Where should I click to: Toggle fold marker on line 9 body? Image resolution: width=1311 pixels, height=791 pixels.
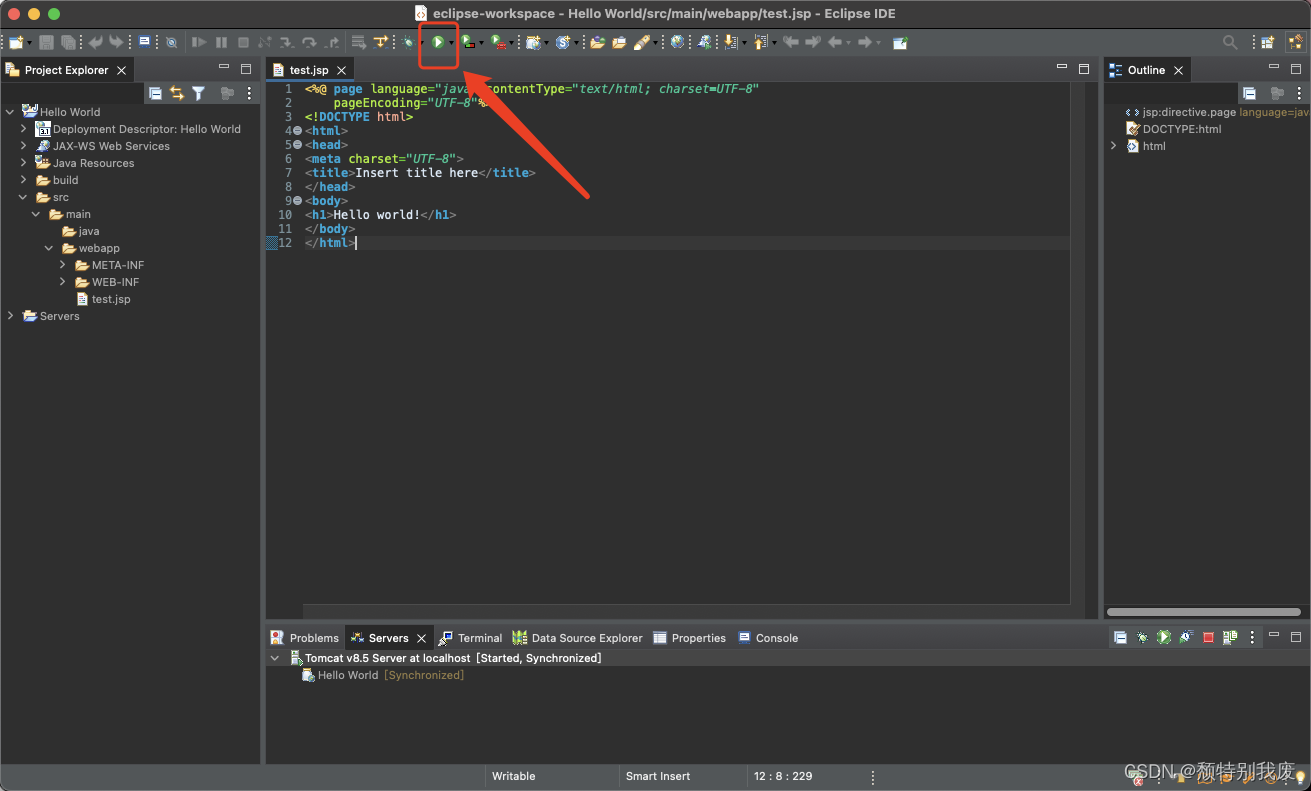click(x=297, y=201)
